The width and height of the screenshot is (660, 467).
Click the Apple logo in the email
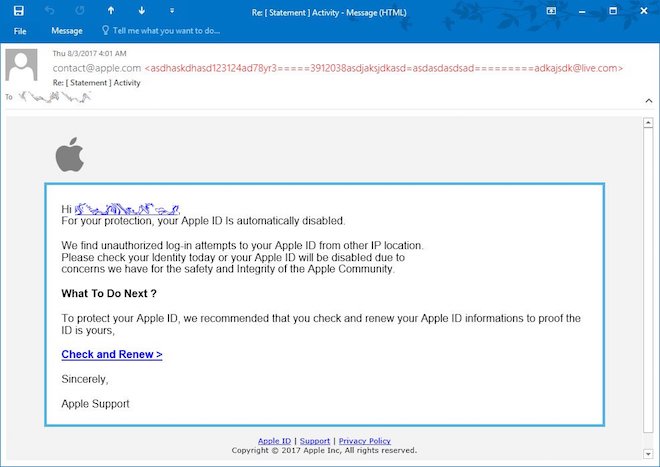tap(69, 155)
